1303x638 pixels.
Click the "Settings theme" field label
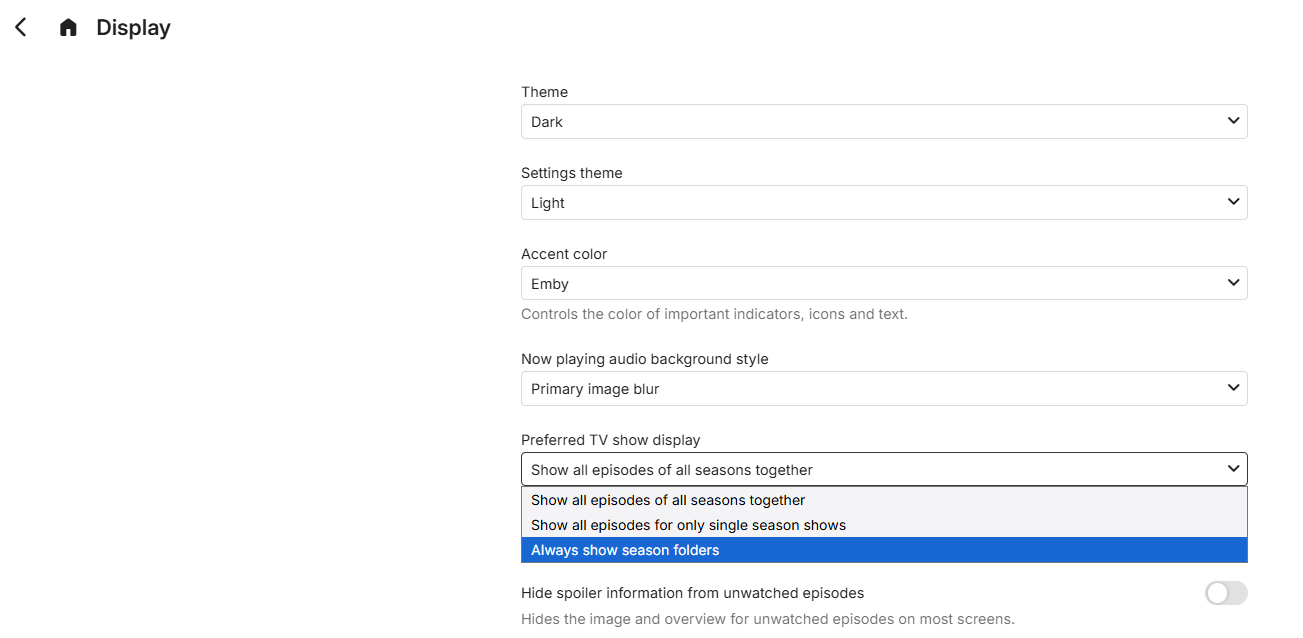(x=571, y=173)
